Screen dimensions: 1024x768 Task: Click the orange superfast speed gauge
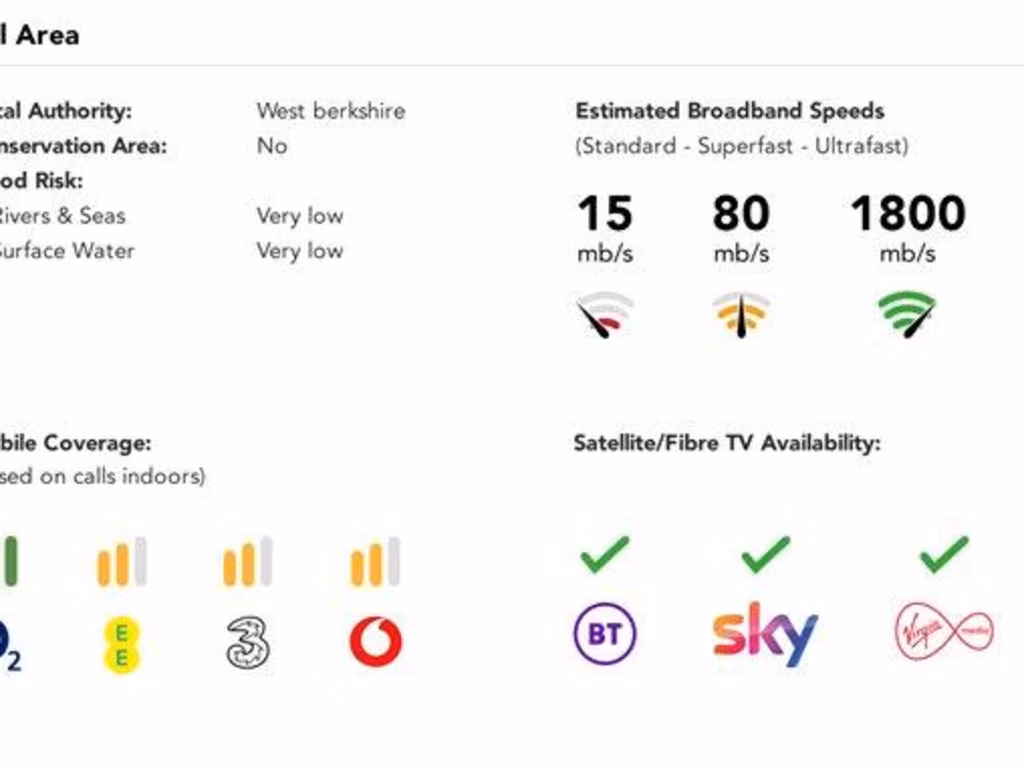click(x=741, y=315)
